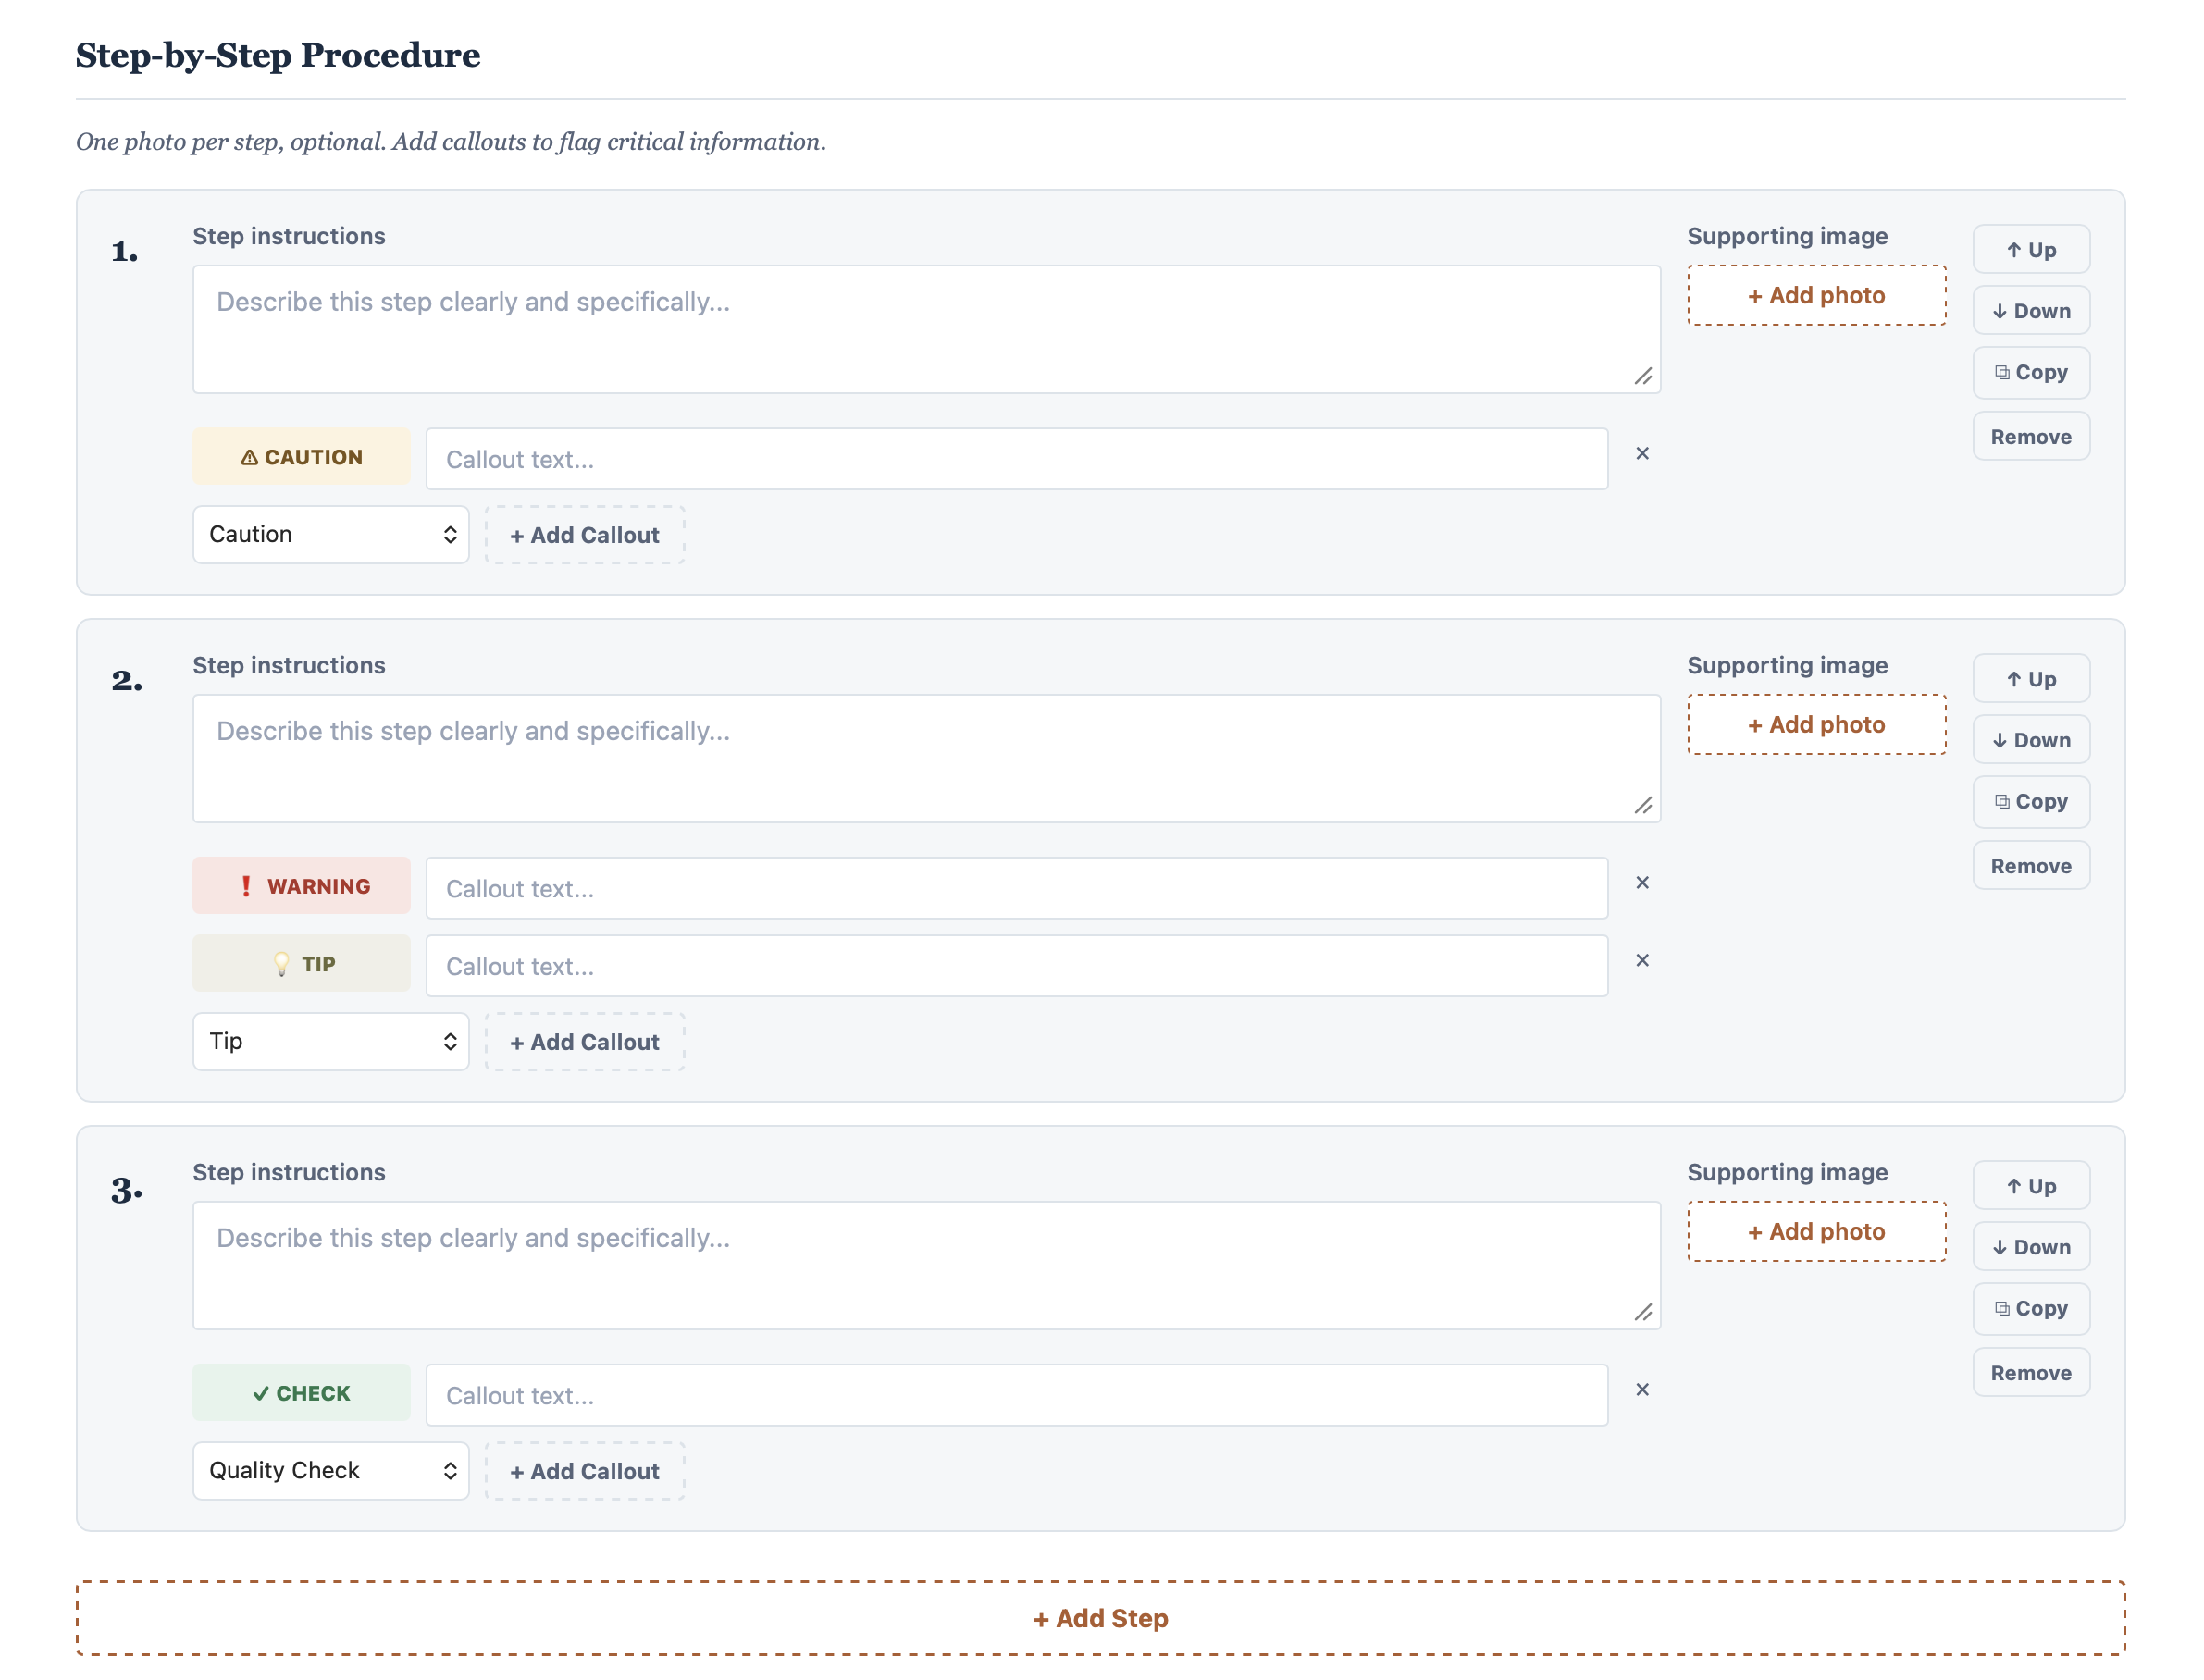This screenshot has width=2204, height=1680.
Task: Remove step 2 from the procedure
Action: point(2030,866)
